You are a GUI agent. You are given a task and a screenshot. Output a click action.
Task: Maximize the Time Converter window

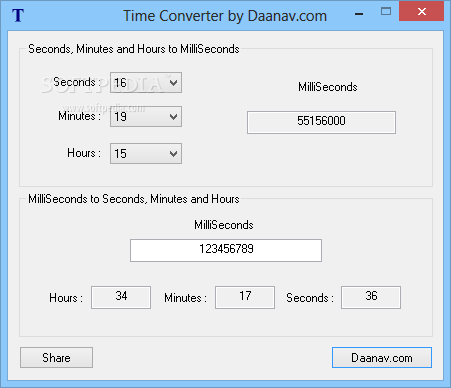pos(386,12)
